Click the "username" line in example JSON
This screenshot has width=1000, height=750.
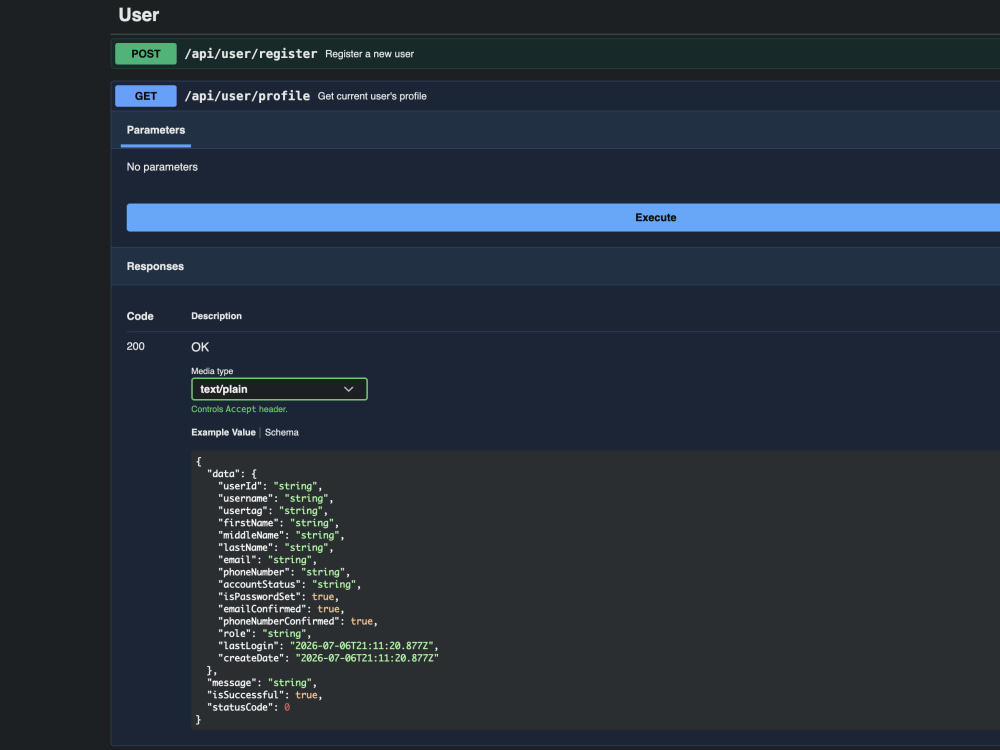click(276, 498)
